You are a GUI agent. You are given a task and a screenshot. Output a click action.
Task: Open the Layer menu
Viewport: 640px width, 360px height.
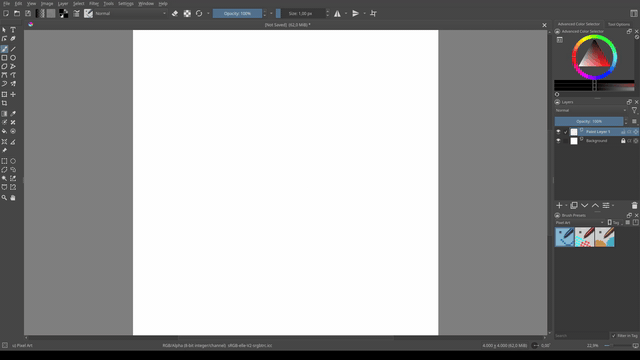pos(63,3)
